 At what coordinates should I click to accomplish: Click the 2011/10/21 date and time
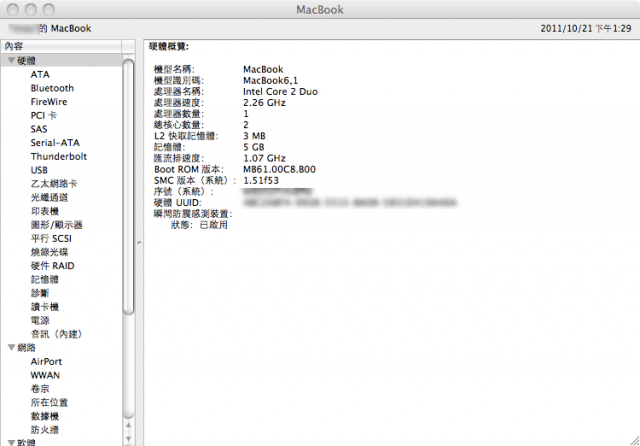pos(586,29)
